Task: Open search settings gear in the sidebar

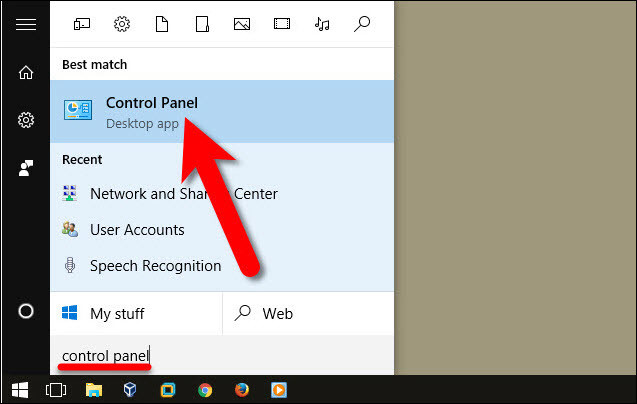Action: coord(26,120)
